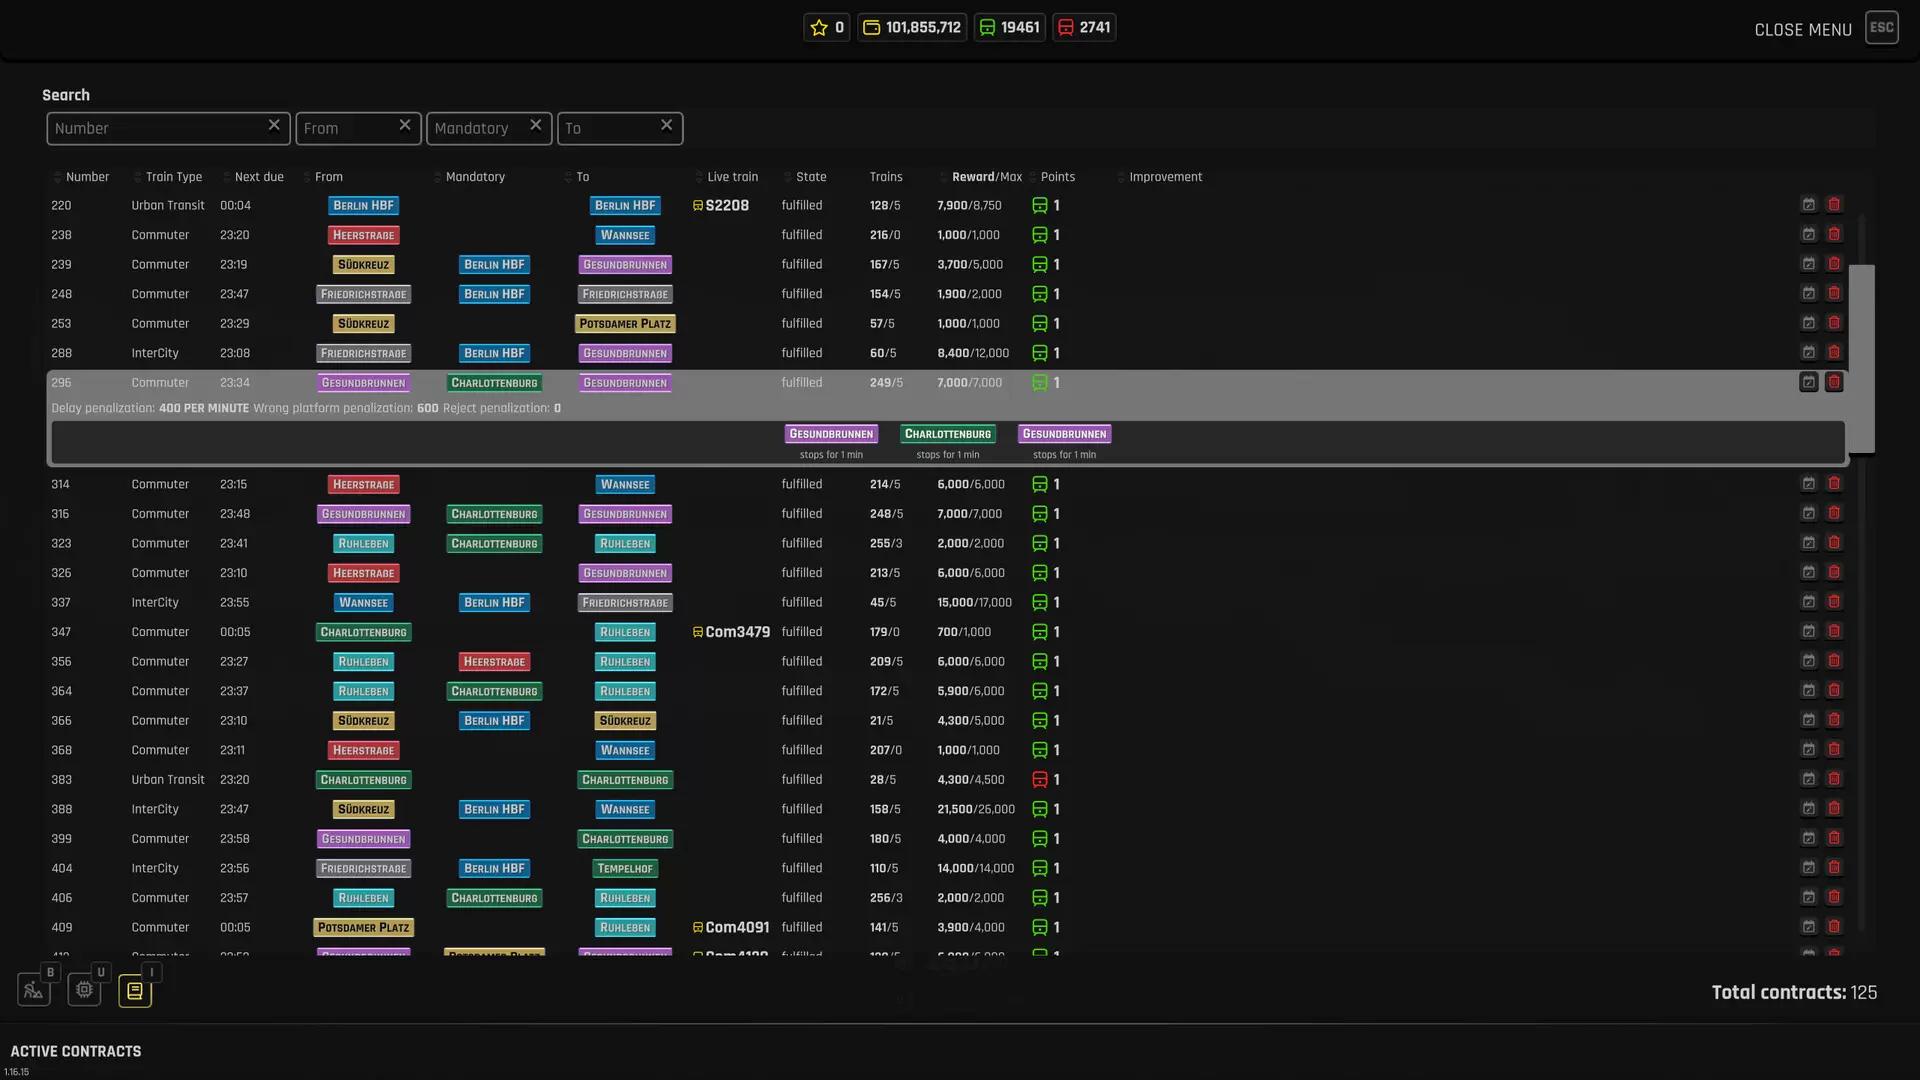1920x1080 pixels.
Task: Open the upgrades chip icon
Action: pyautogui.click(x=84, y=990)
